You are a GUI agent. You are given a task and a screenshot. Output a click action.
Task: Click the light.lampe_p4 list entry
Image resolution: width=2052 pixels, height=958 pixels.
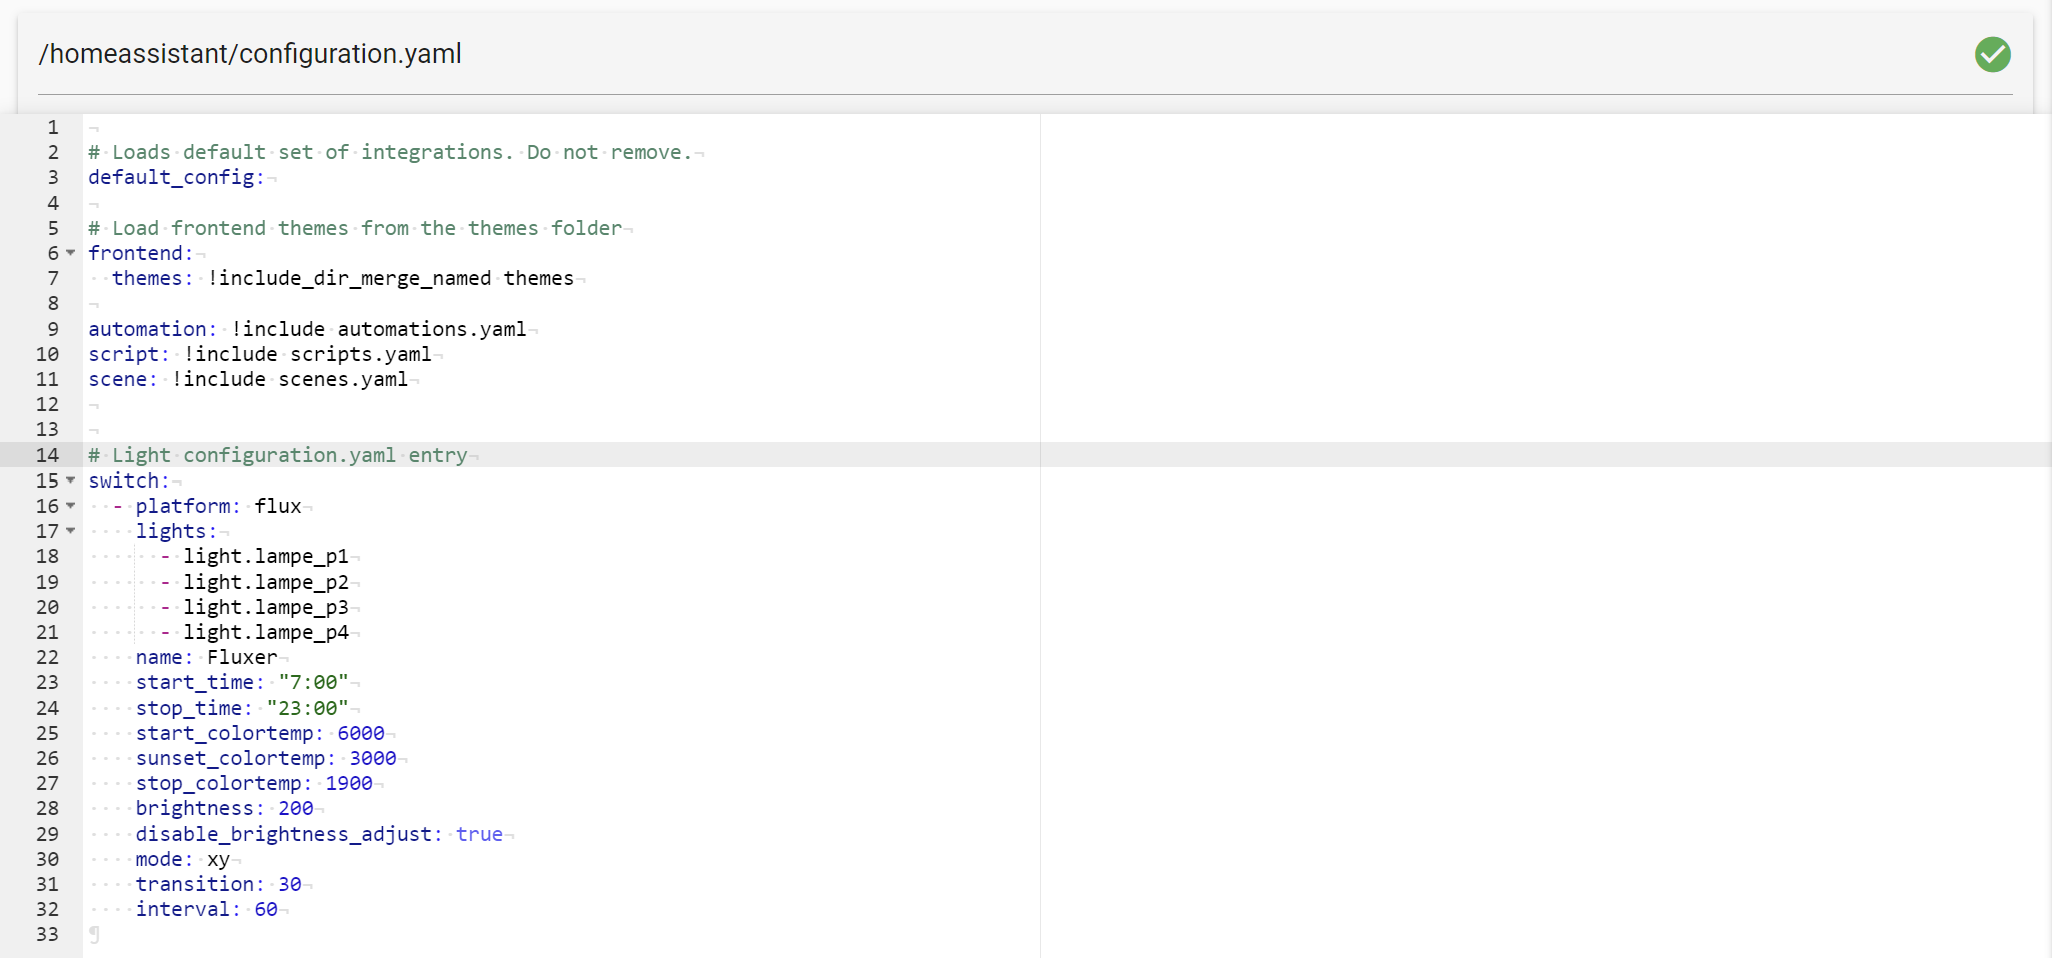tap(265, 632)
